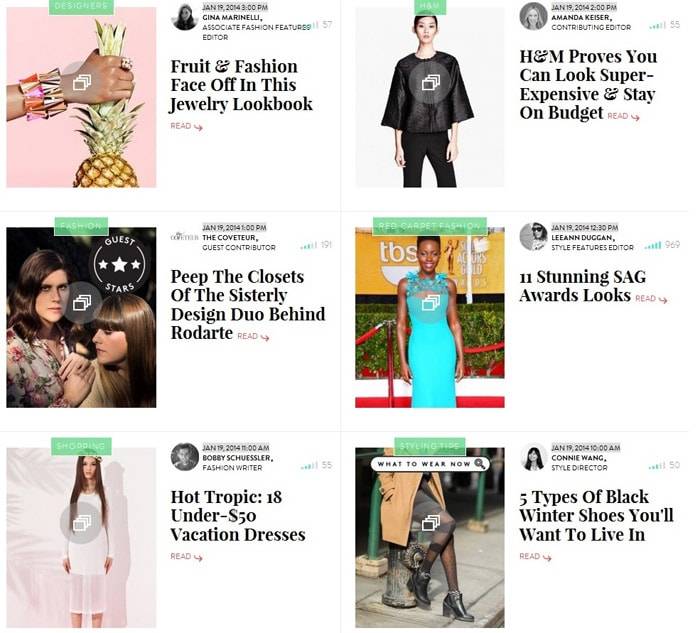Click What To Wear Now search badge

pos(430,464)
